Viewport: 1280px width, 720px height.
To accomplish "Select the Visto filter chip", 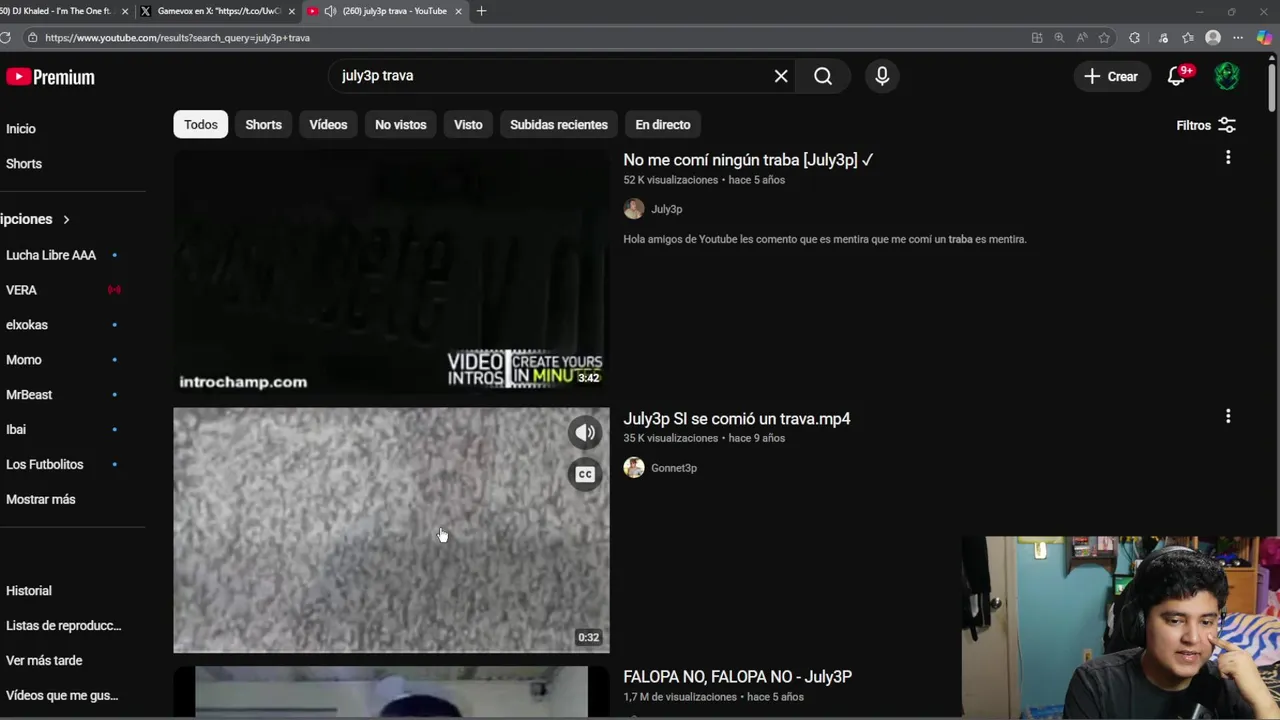I will (468, 125).
